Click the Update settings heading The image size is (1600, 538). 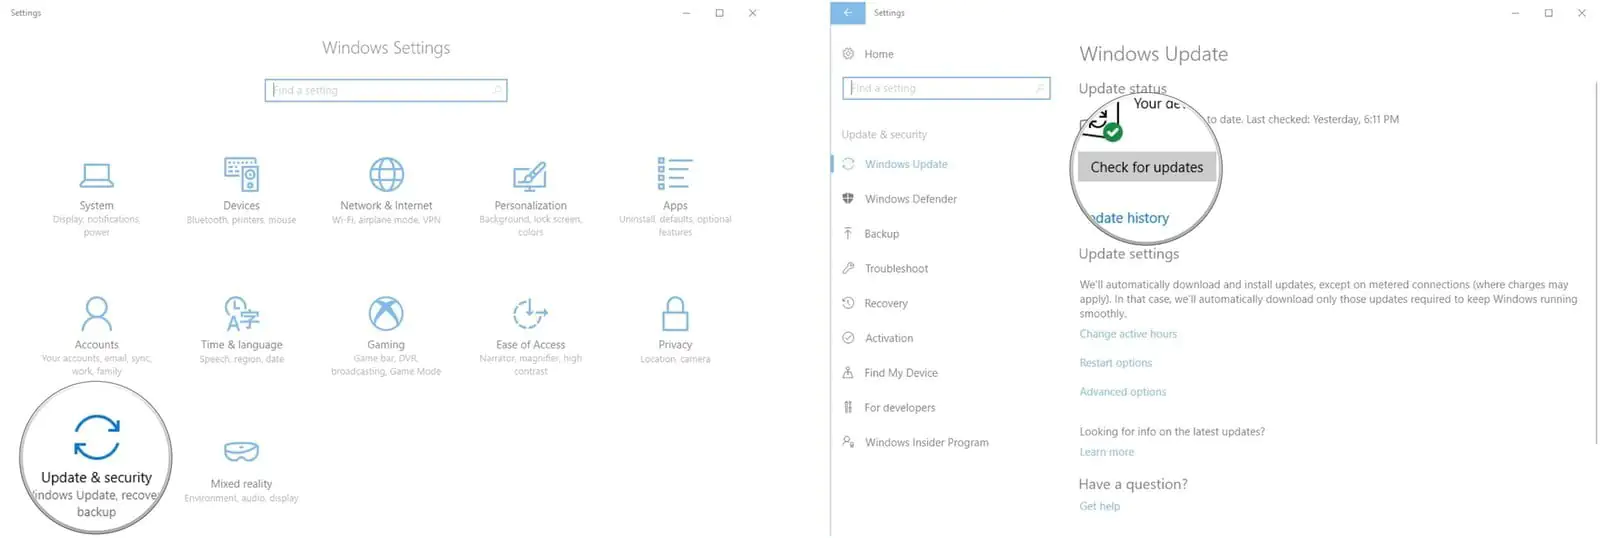pos(1128,254)
